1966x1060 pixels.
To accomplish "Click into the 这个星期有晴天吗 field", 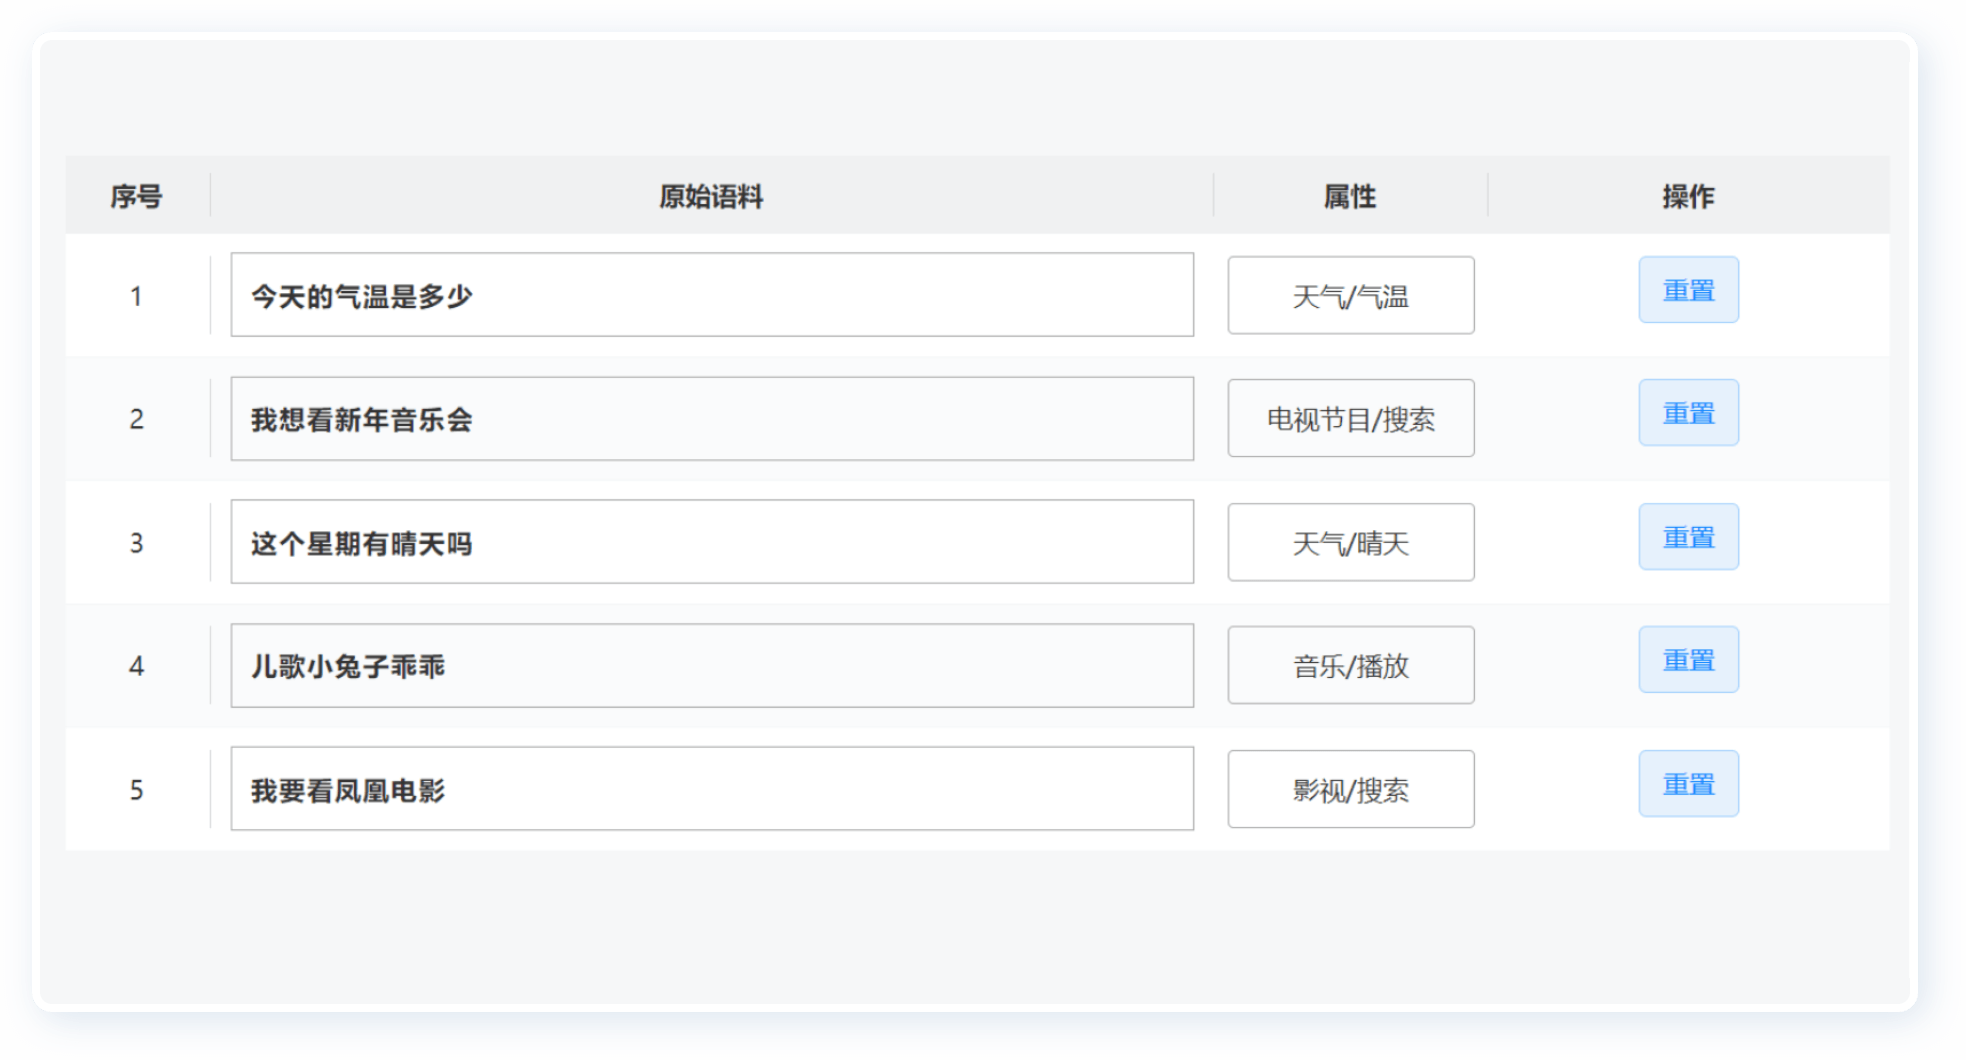I will coord(712,542).
